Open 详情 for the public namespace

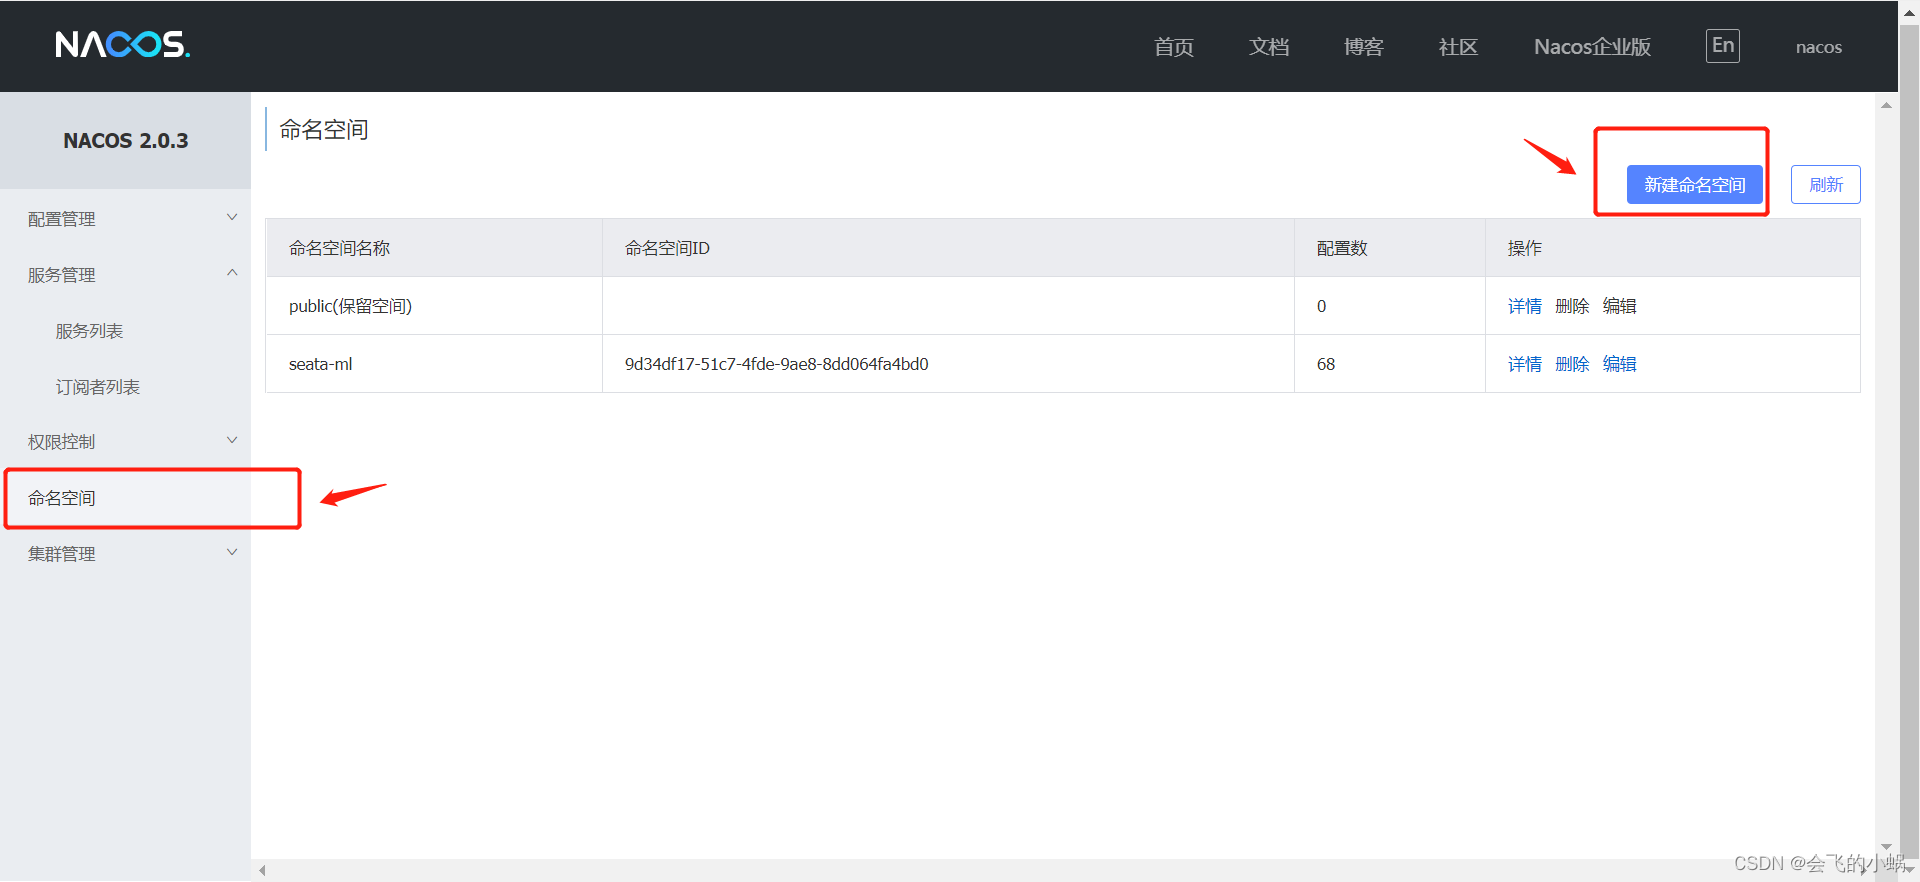pyautogui.click(x=1524, y=306)
